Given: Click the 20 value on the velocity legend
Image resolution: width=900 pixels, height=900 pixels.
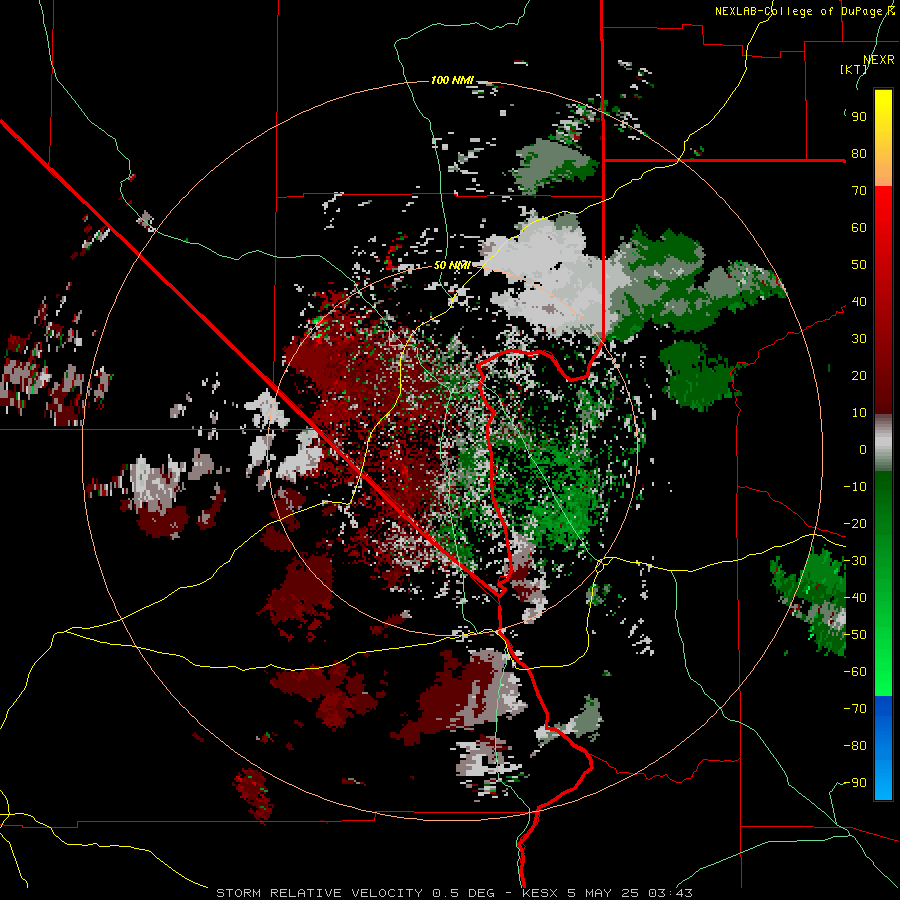Looking at the screenshot, I should click(x=859, y=376).
